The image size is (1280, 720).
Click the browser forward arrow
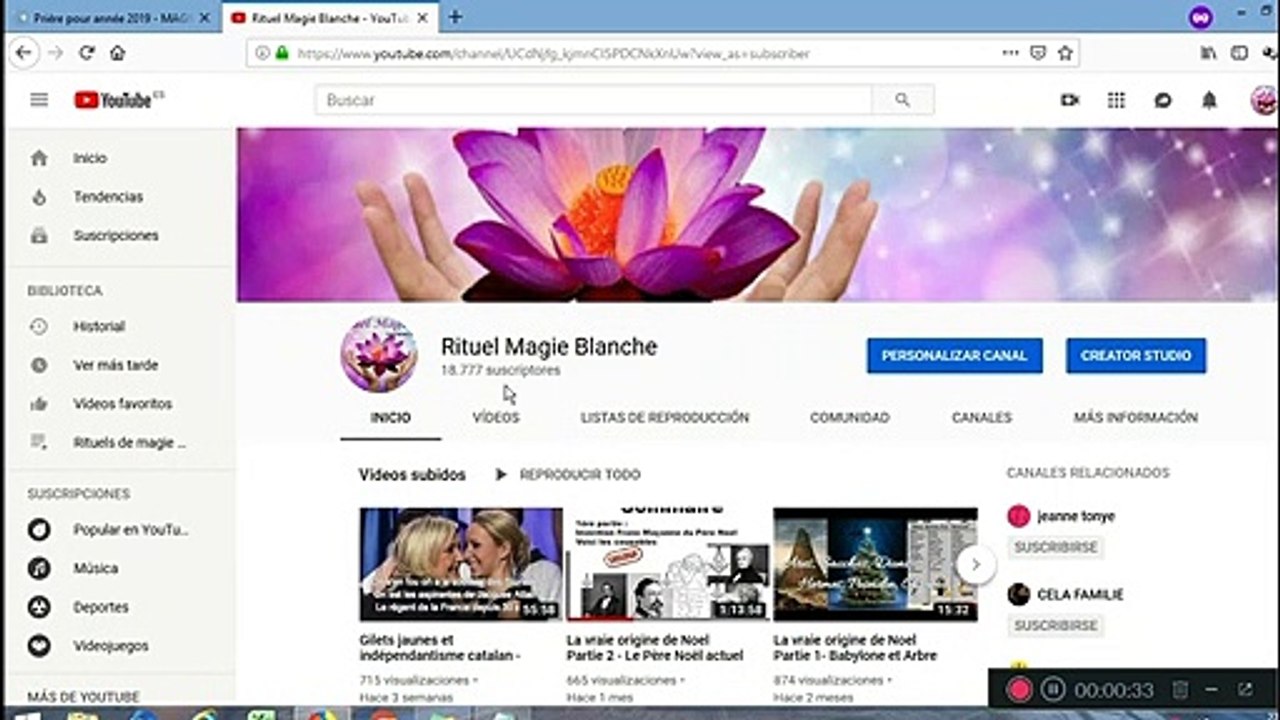tap(56, 53)
